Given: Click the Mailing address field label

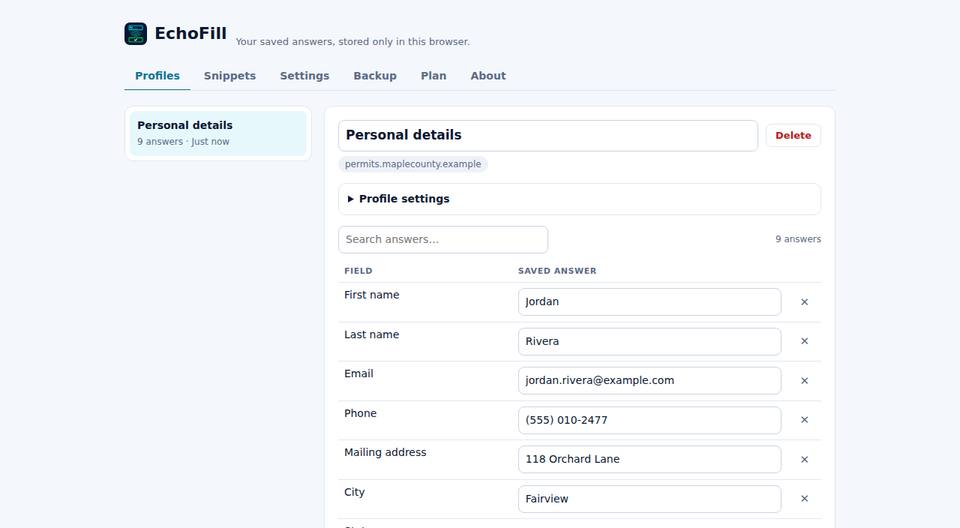Looking at the screenshot, I should 385,452.
